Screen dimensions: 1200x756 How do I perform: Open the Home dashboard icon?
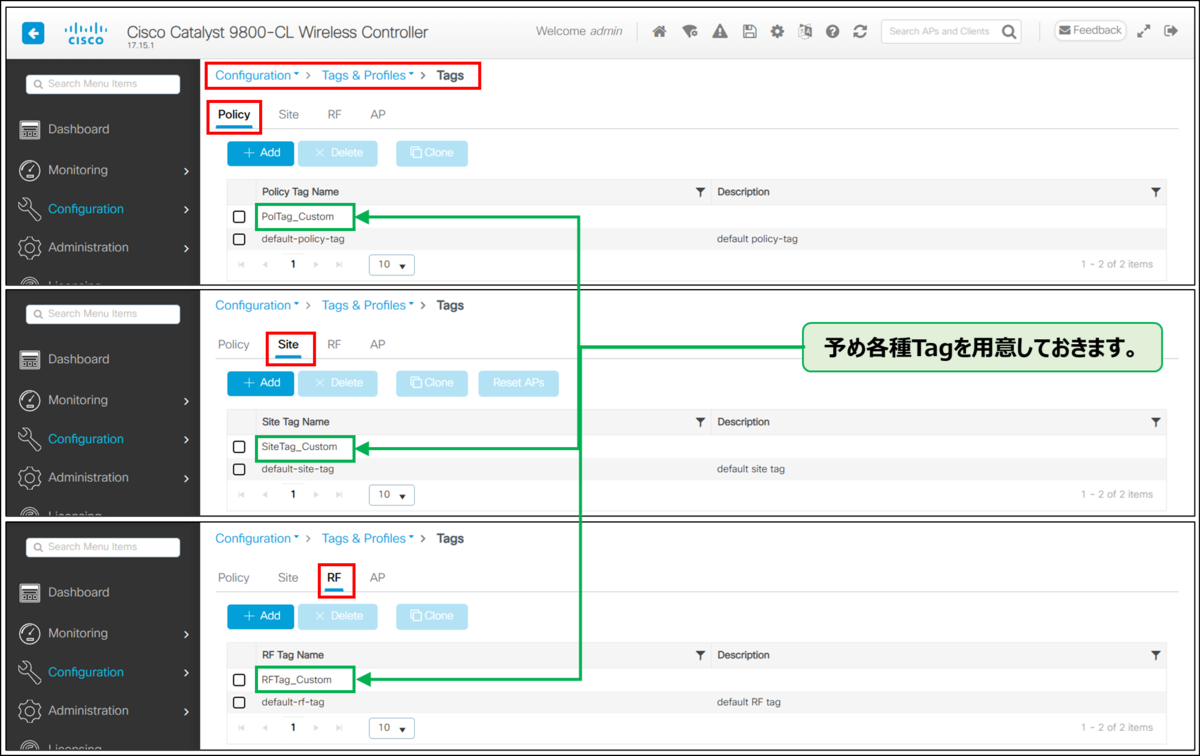tap(659, 31)
